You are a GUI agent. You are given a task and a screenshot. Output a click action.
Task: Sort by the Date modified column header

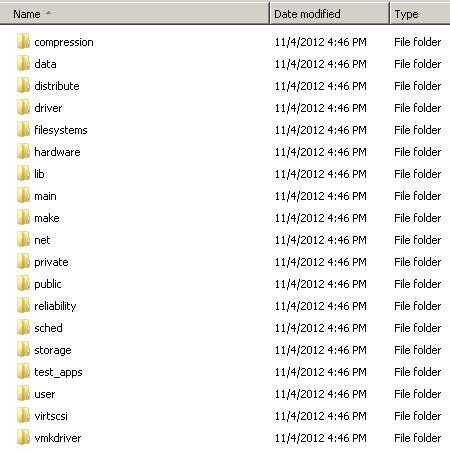coord(329,14)
